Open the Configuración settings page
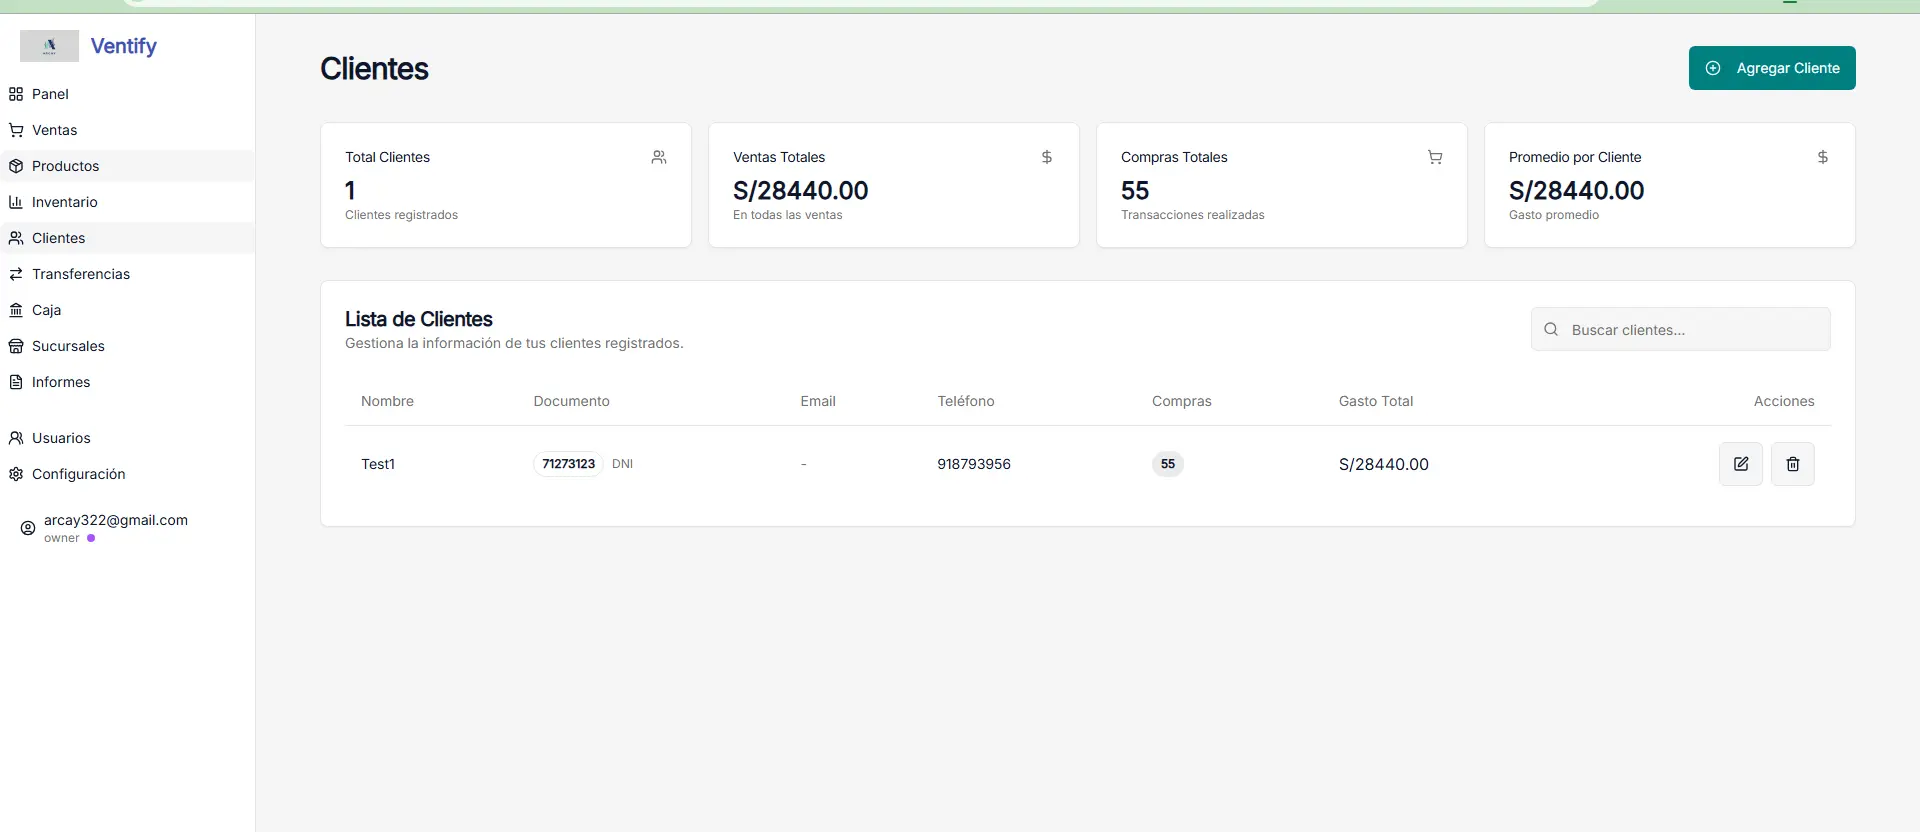Image resolution: width=1920 pixels, height=832 pixels. coord(78,474)
